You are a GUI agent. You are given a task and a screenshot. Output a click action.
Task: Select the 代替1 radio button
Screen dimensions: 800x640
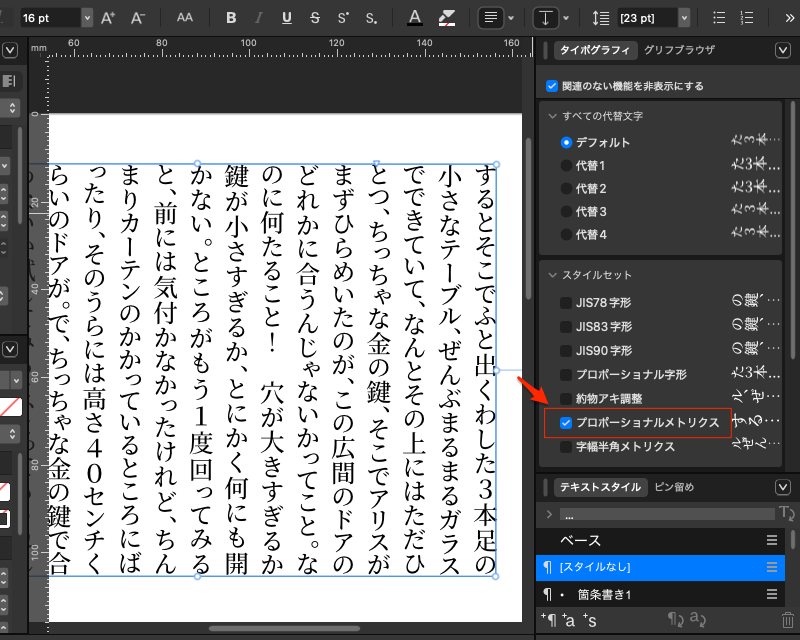566,166
